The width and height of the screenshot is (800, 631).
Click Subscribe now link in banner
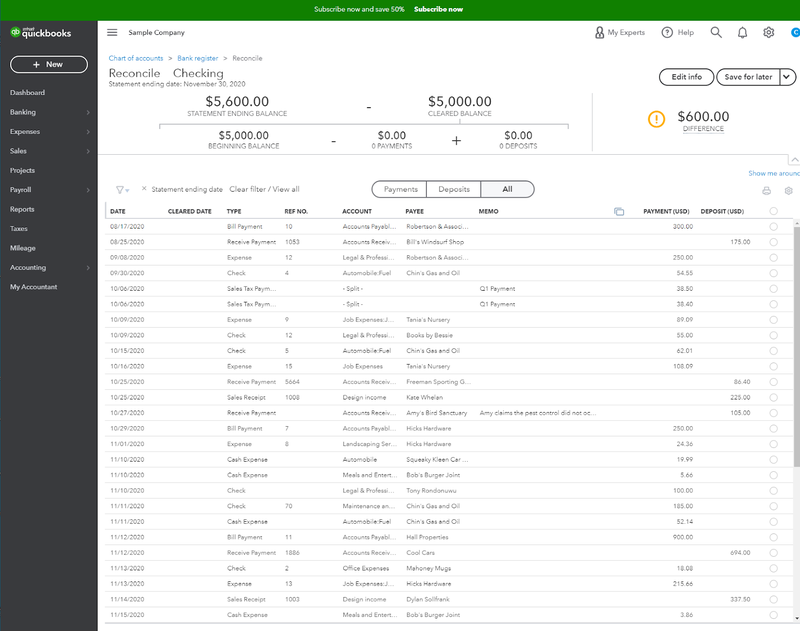coord(438,9)
